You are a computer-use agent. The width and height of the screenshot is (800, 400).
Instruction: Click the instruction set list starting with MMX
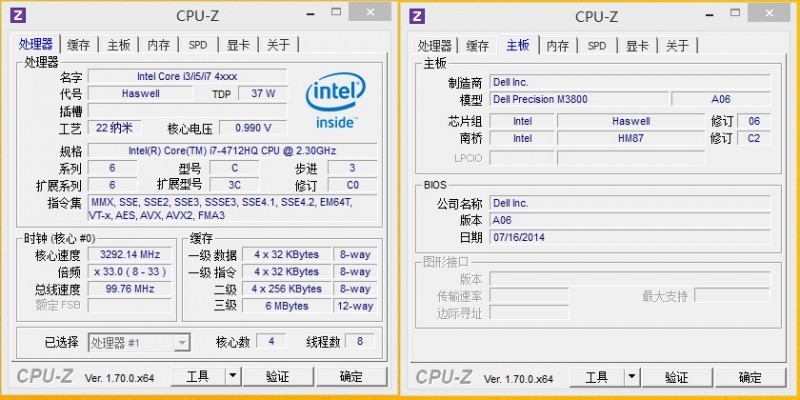[x=232, y=208]
